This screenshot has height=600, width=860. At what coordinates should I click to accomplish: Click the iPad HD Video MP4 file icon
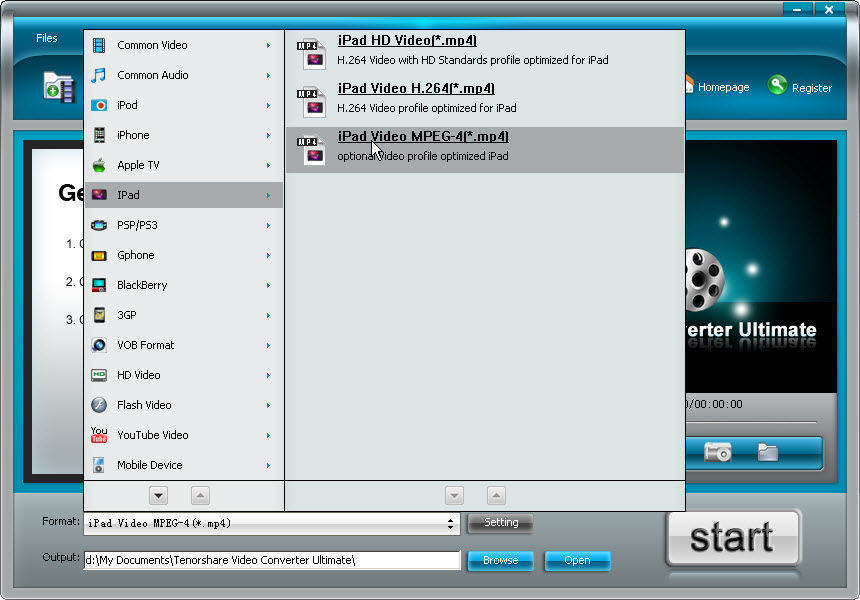312,53
